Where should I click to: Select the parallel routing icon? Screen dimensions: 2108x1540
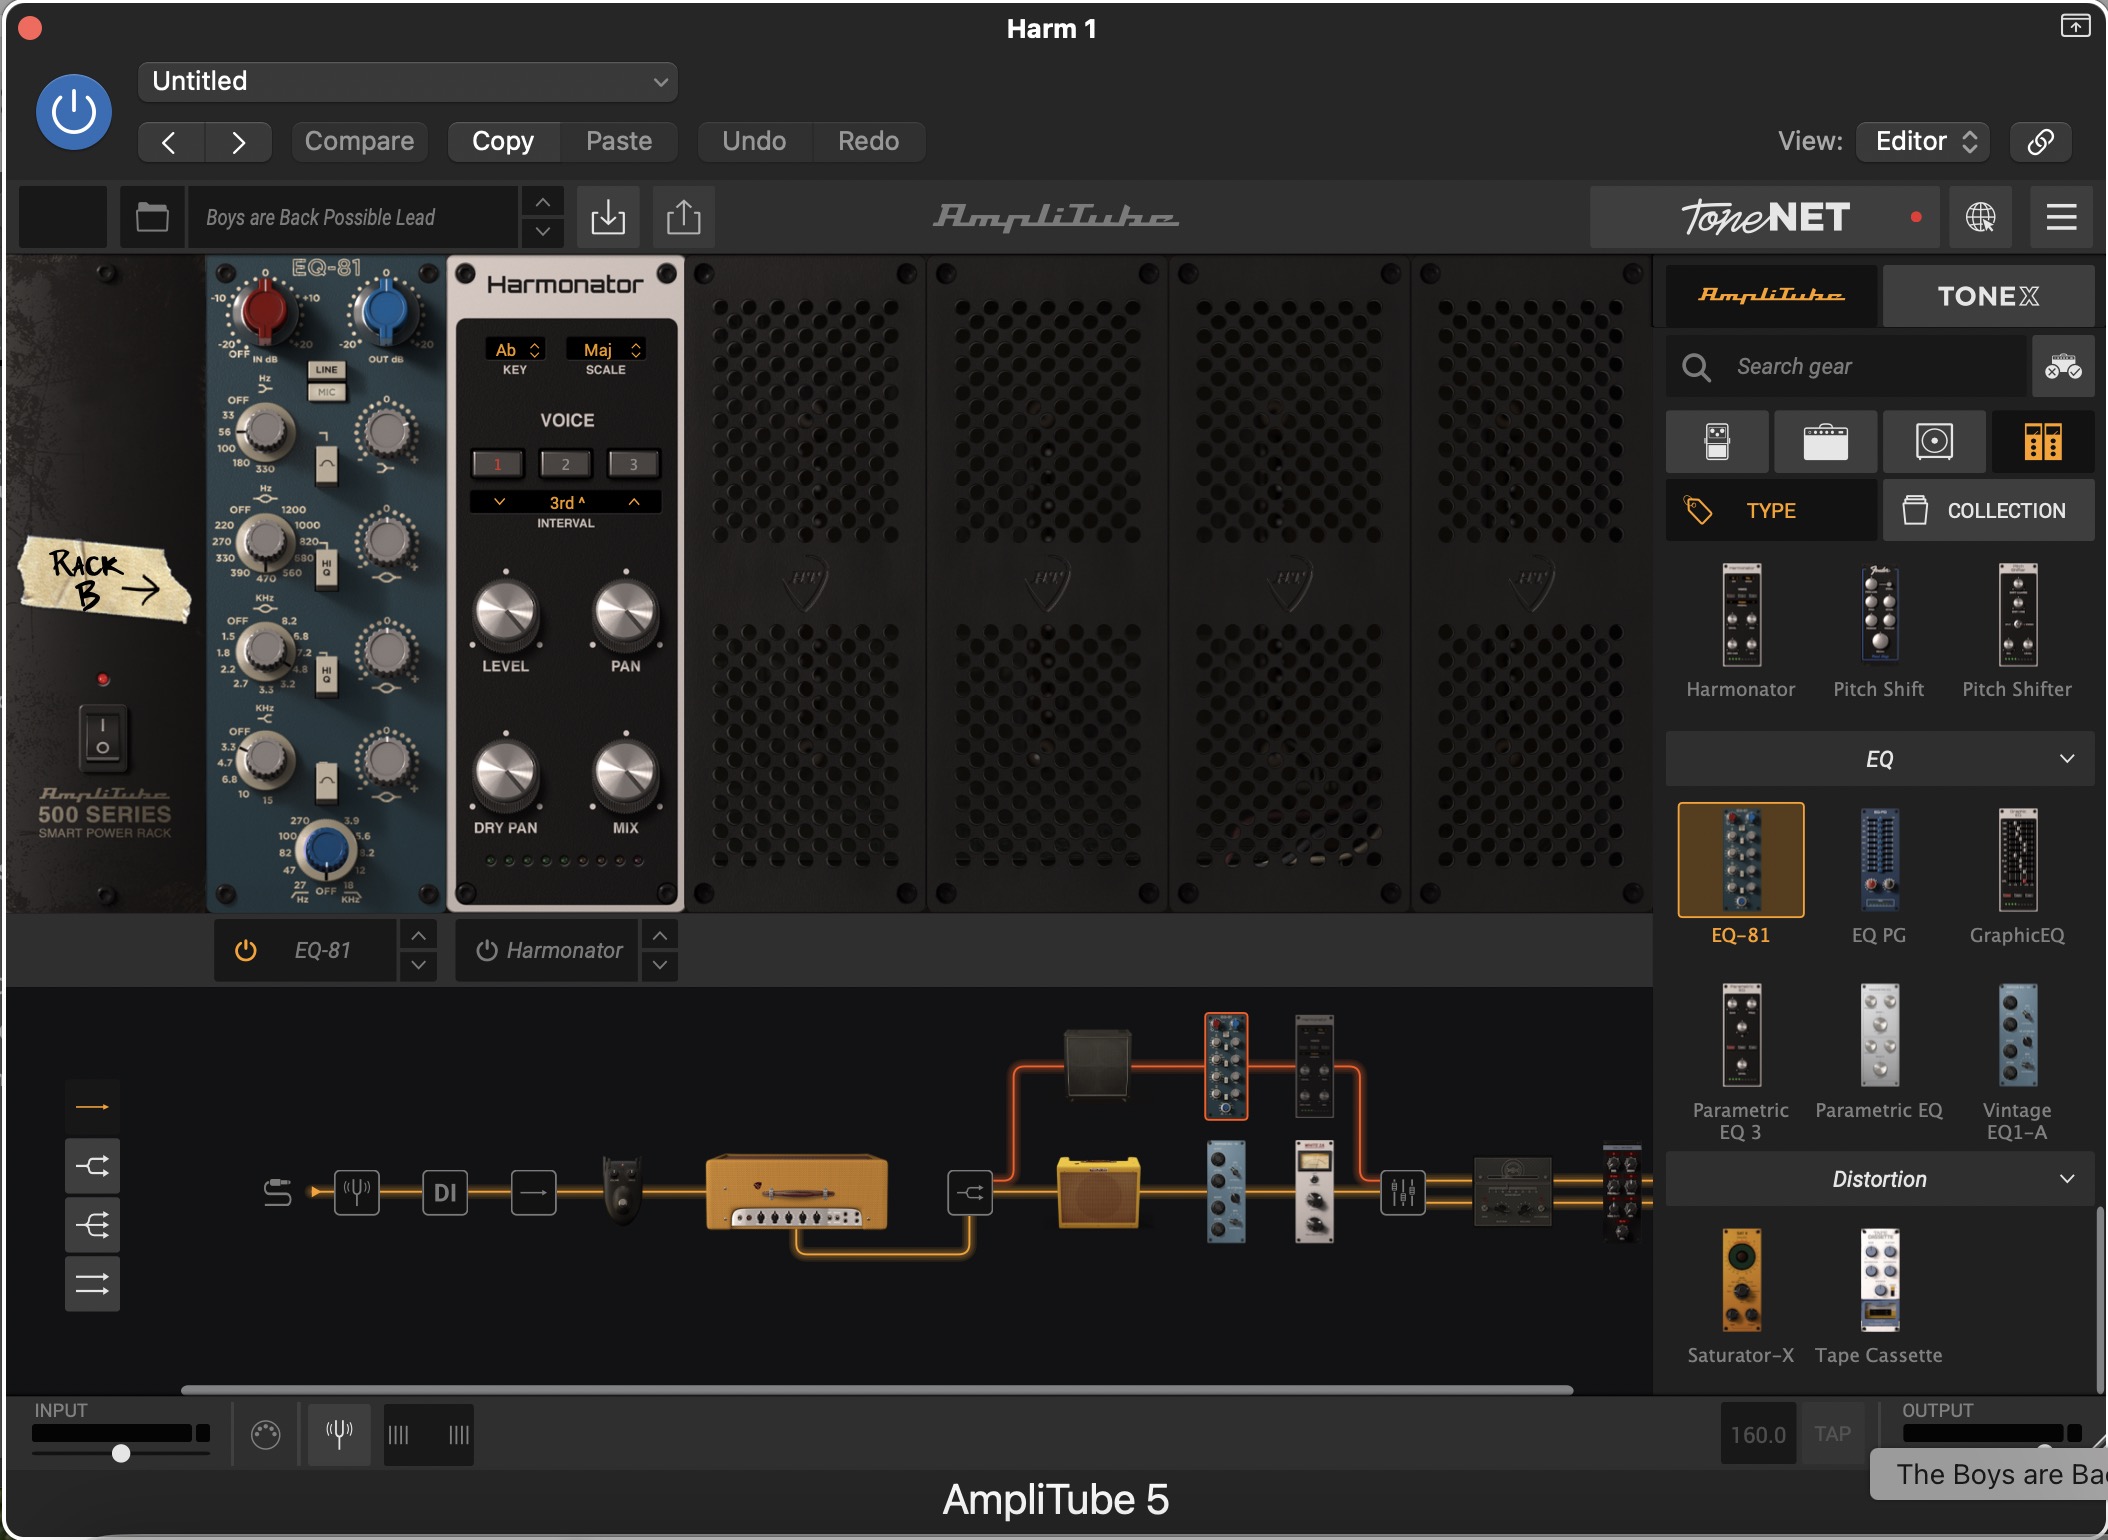(92, 1284)
